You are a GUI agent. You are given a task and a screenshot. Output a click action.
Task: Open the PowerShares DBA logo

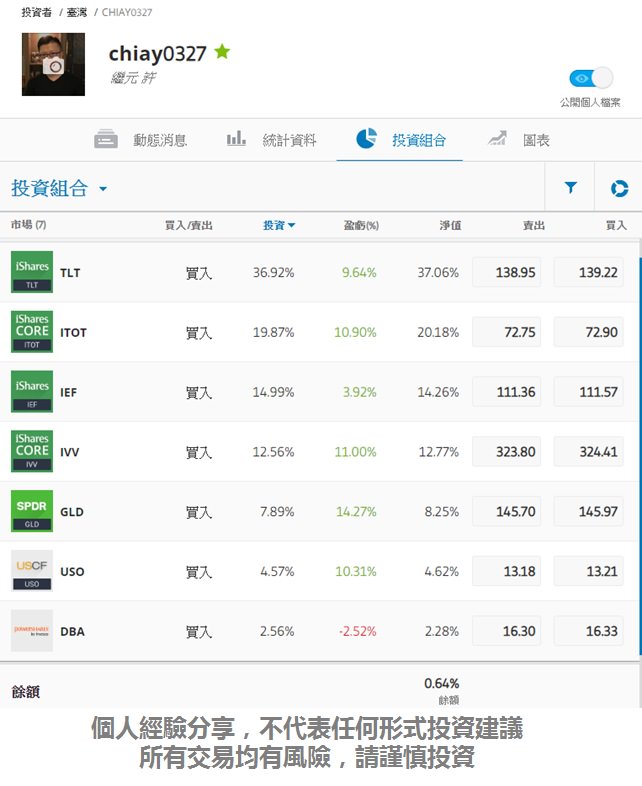click(32, 631)
